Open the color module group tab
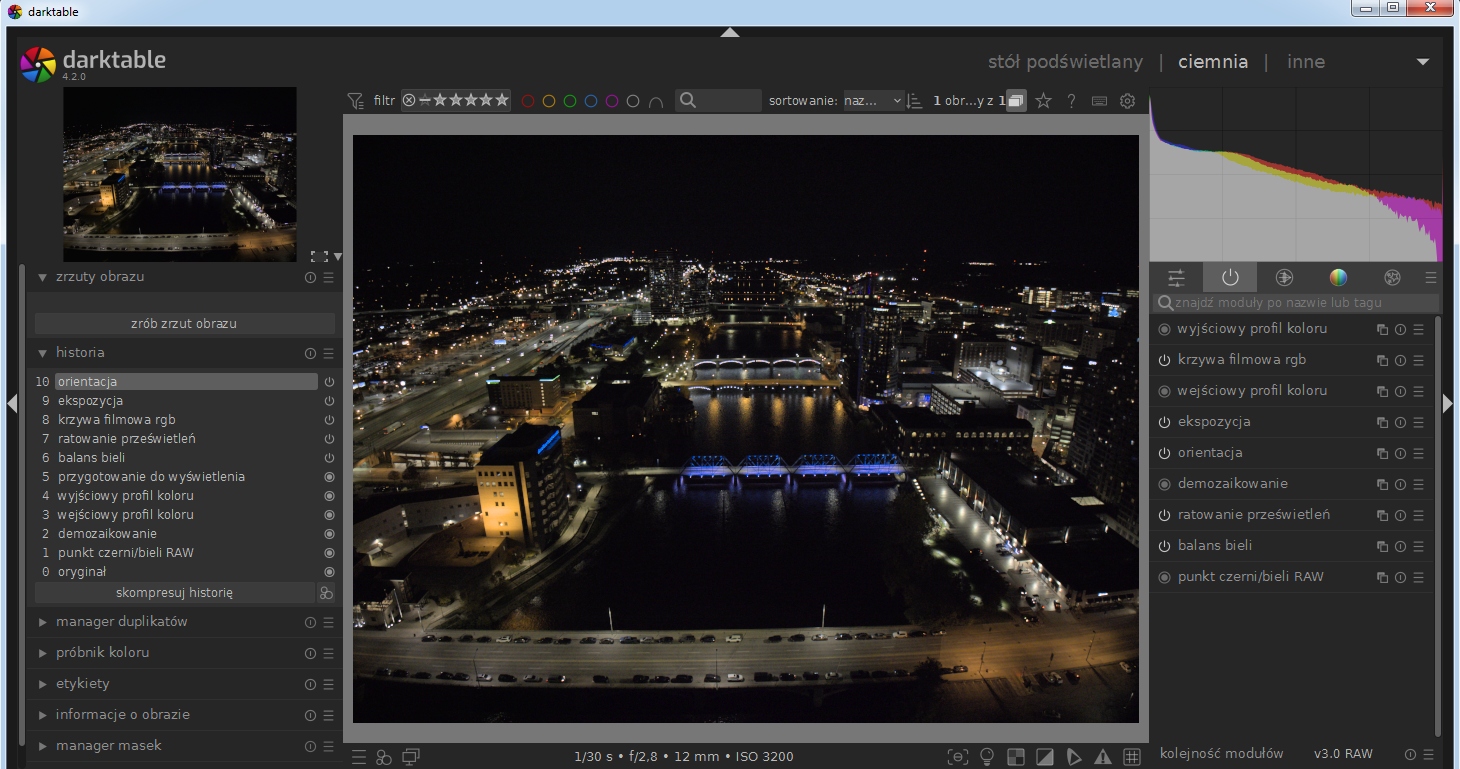 (x=1338, y=278)
